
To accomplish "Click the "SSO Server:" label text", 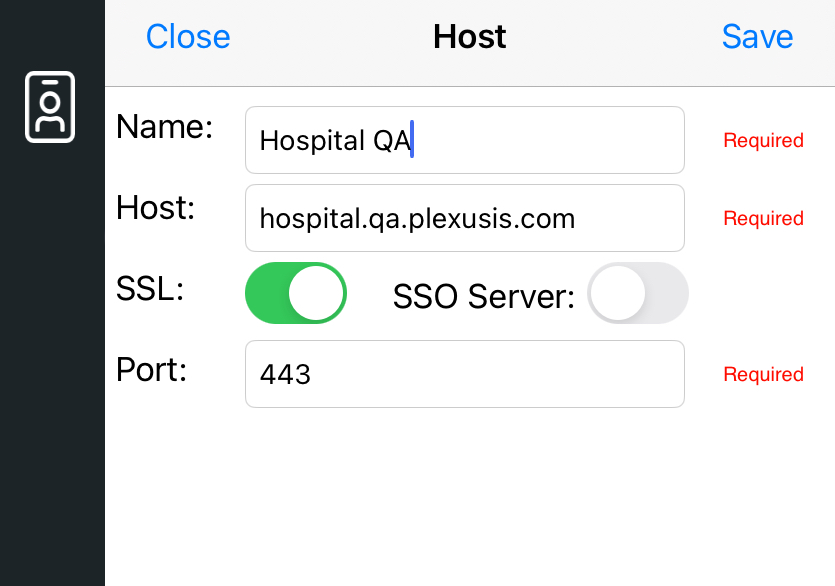I will pos(484,296).
